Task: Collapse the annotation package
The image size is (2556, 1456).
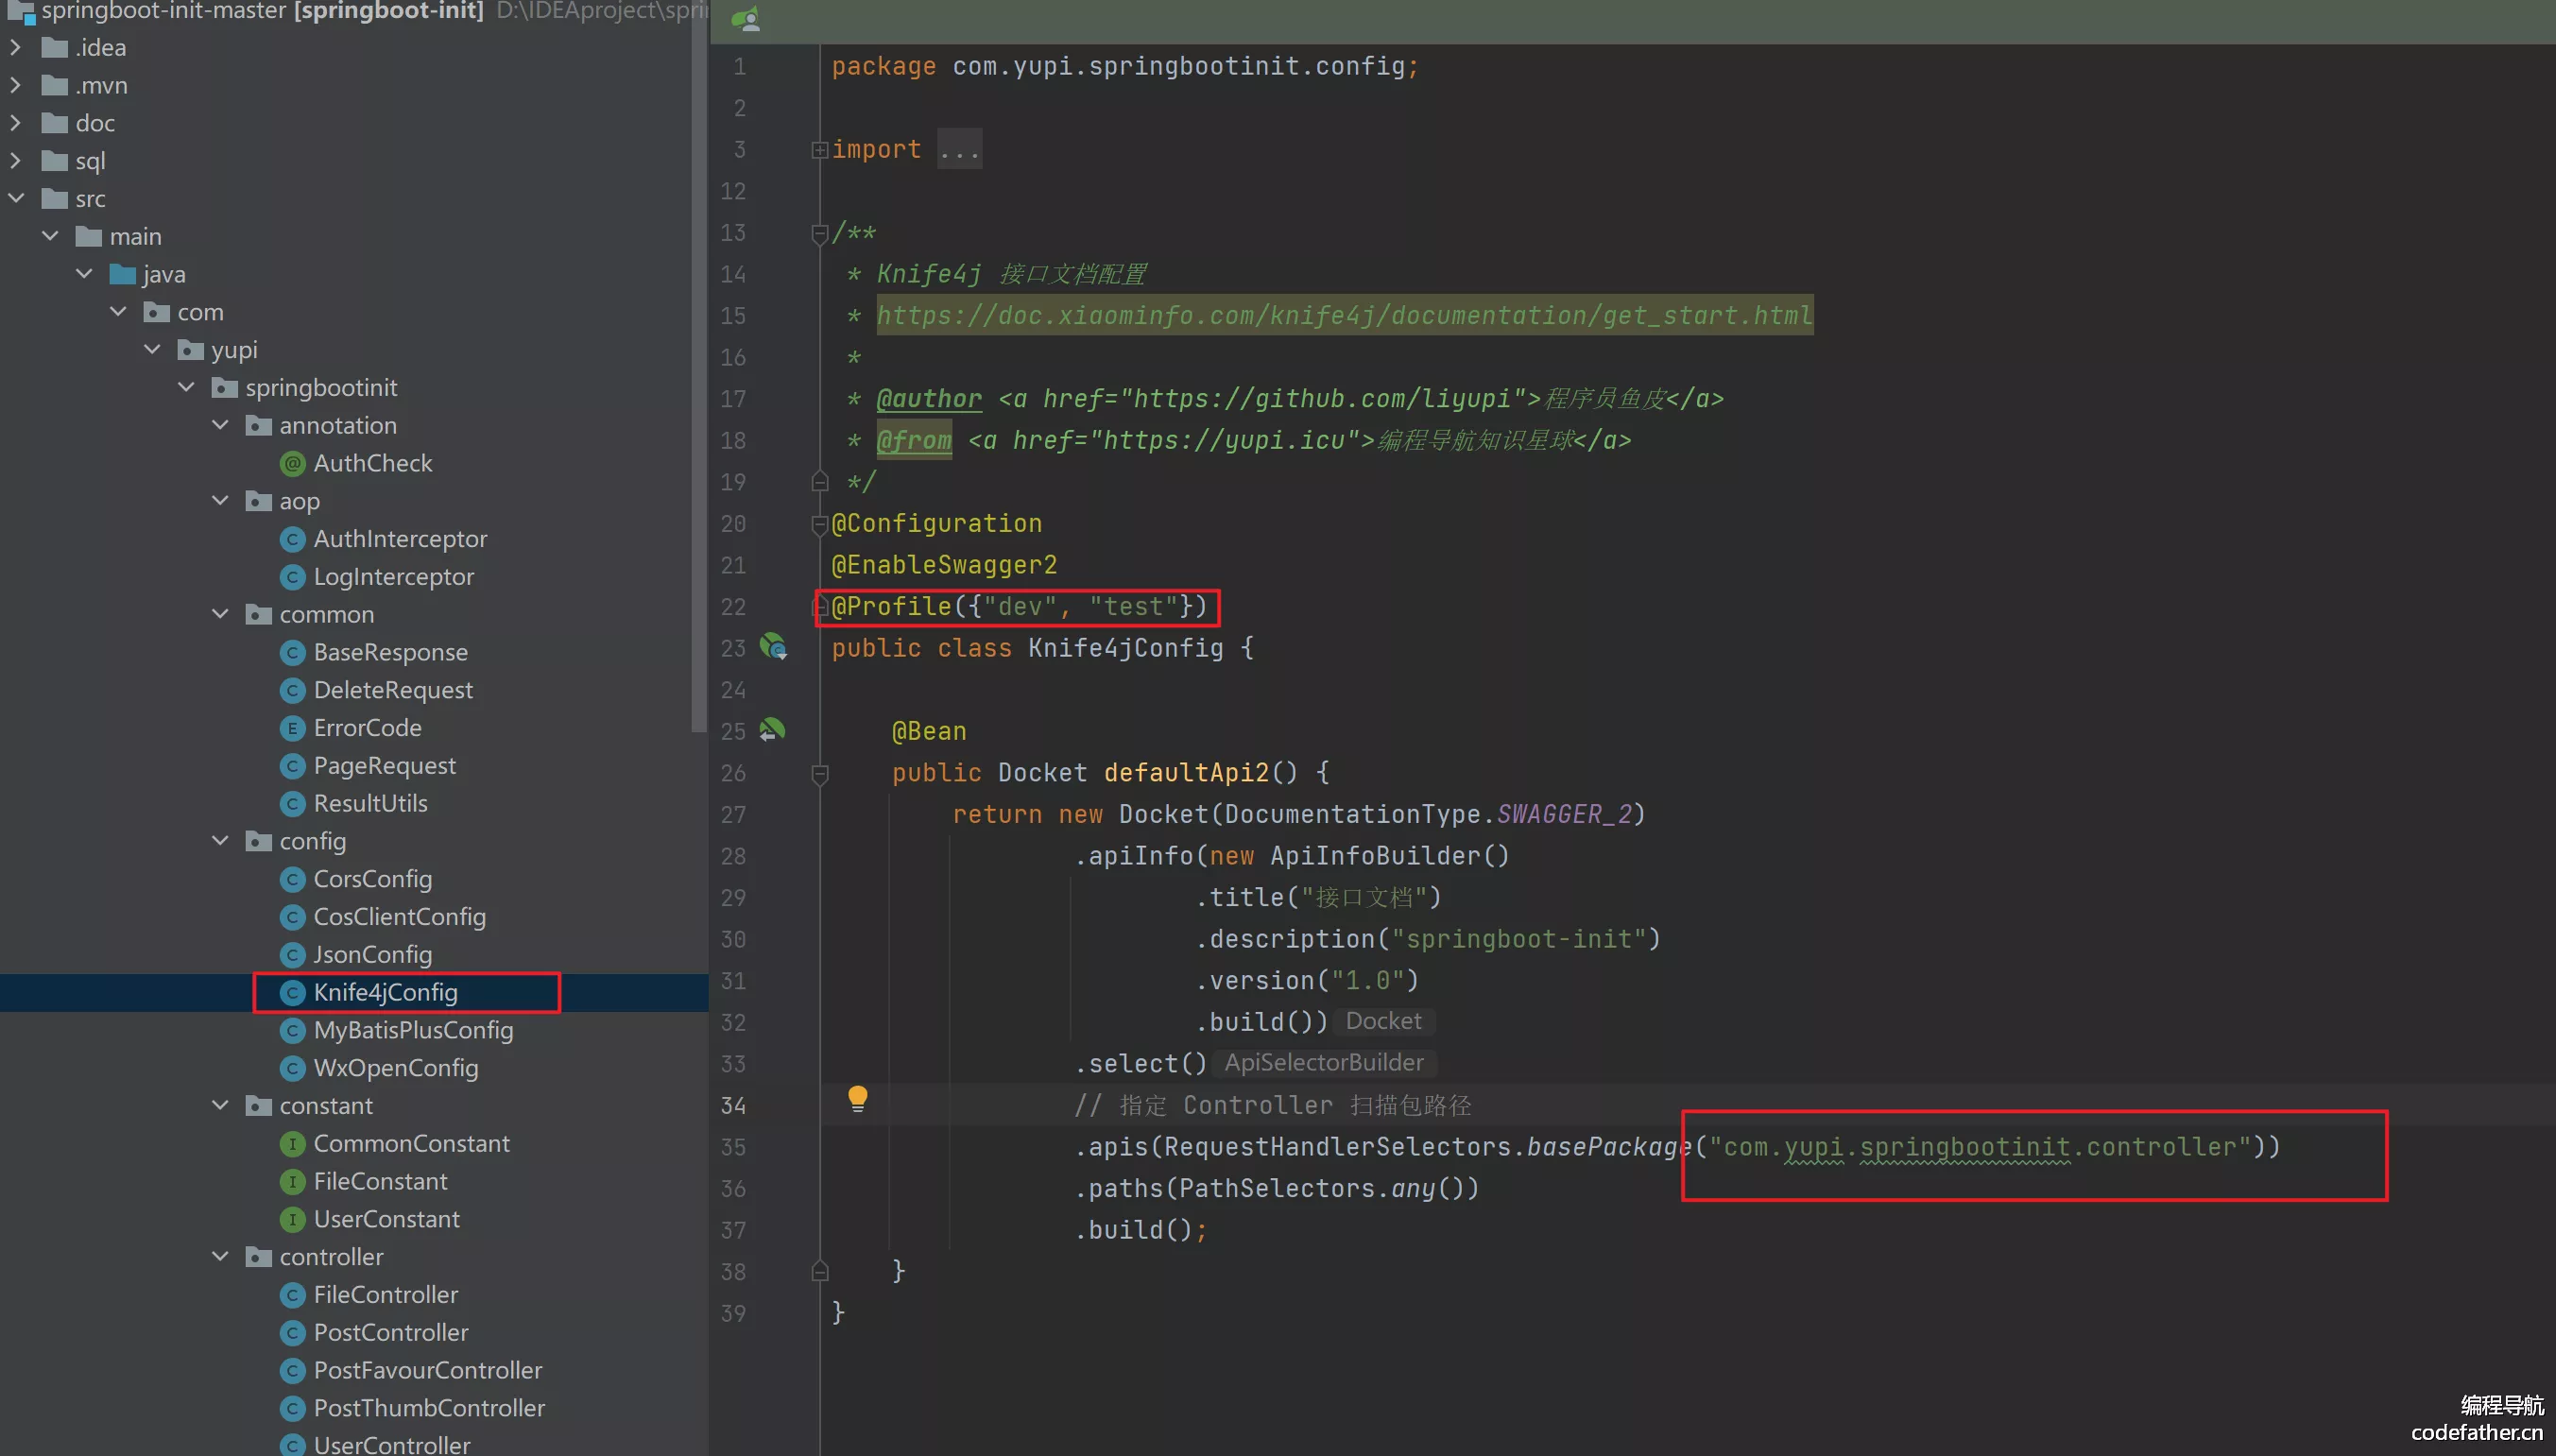Action: (220, 425)
